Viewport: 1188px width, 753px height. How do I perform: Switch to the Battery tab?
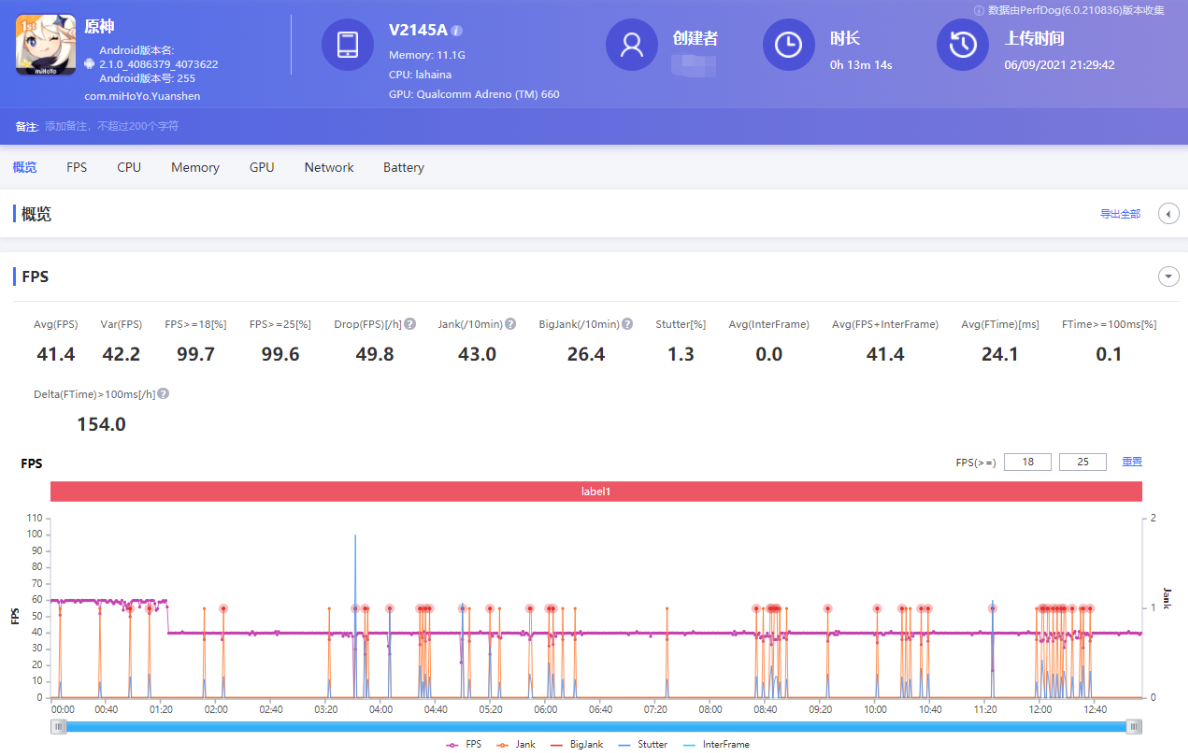404,168
